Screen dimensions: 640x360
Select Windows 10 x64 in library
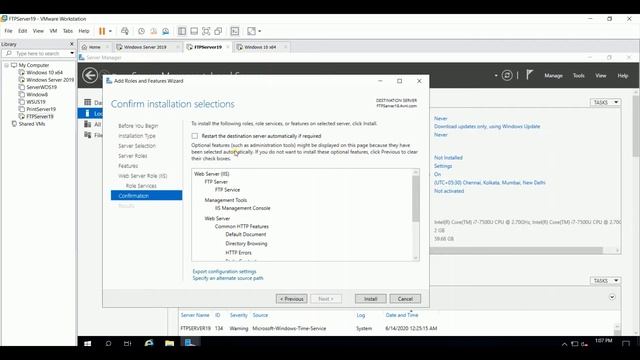pos(44,73)
